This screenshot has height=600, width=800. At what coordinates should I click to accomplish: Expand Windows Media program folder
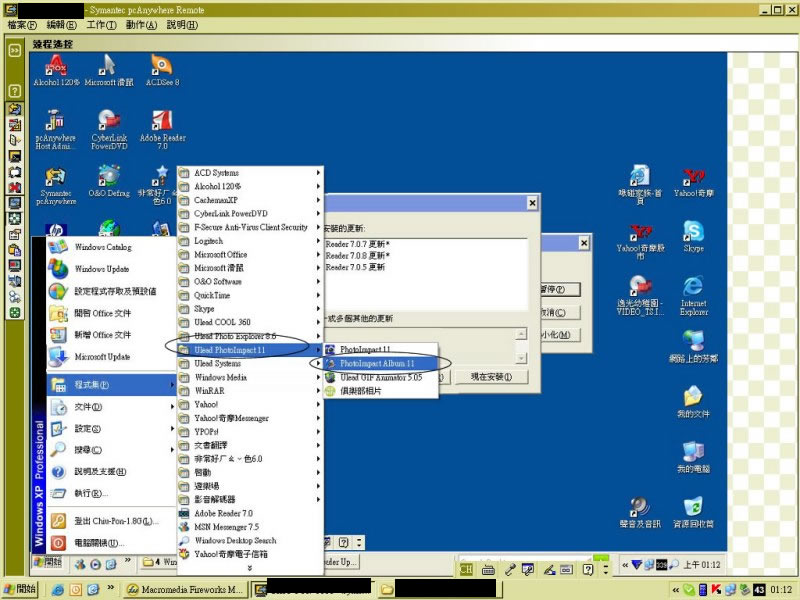pyautogui.click(x=250, y=377)
